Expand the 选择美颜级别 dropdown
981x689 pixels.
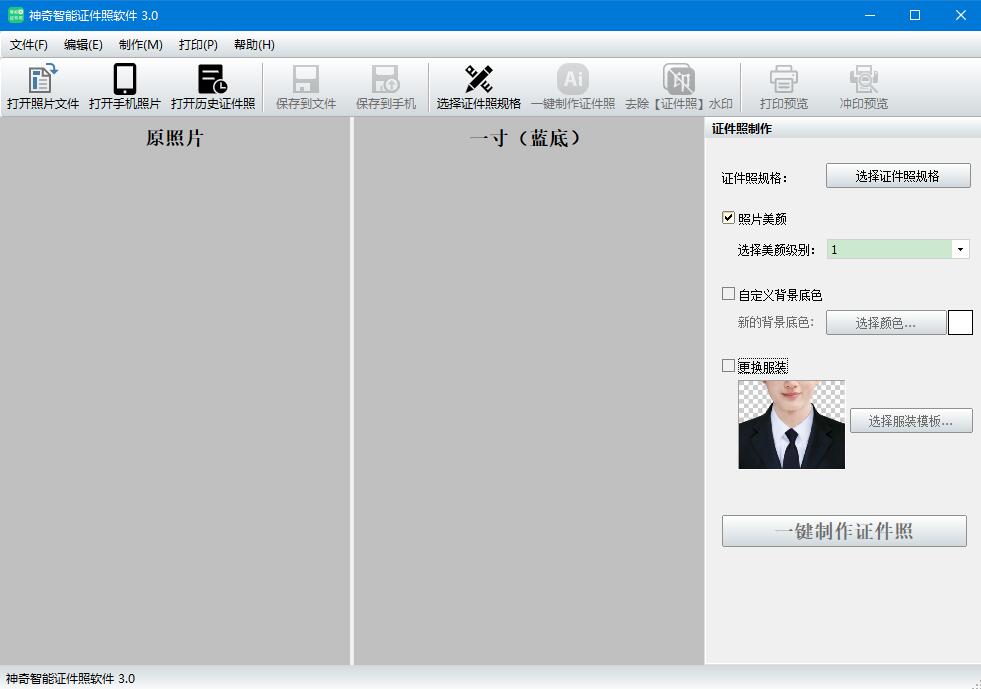click(960, 249)
